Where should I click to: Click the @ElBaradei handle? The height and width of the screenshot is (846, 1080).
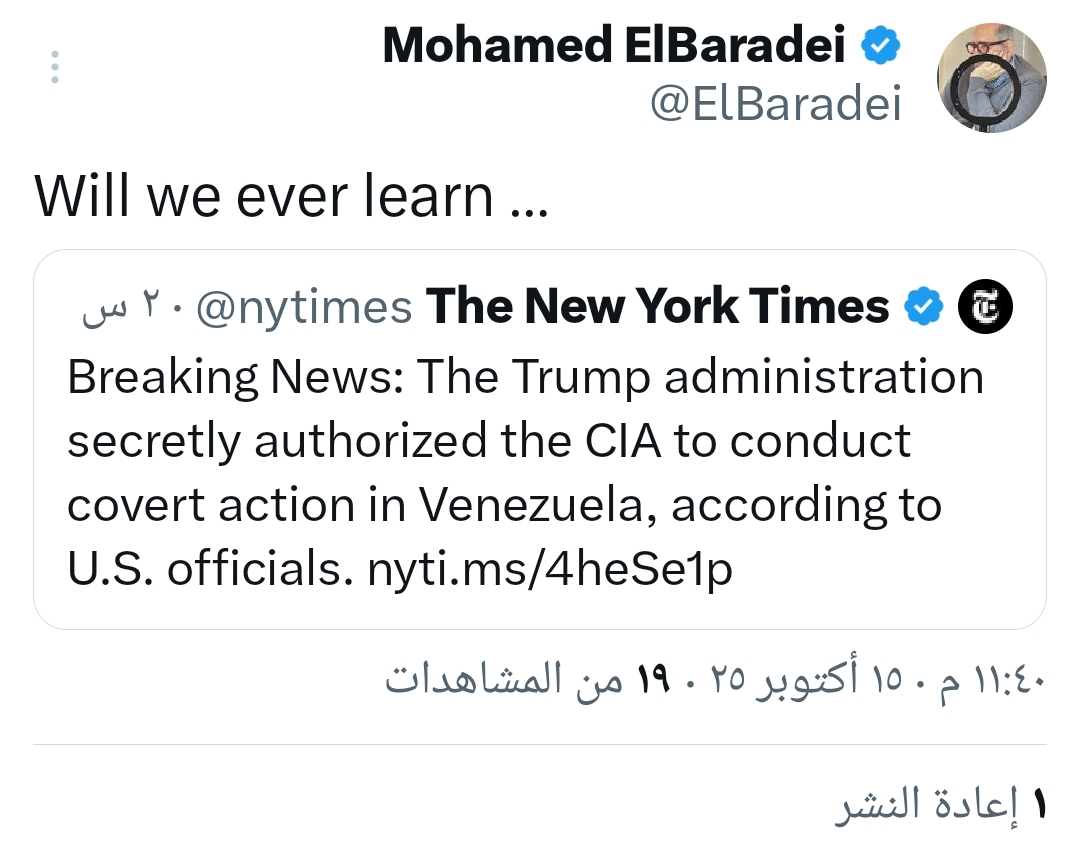point(775,103)
